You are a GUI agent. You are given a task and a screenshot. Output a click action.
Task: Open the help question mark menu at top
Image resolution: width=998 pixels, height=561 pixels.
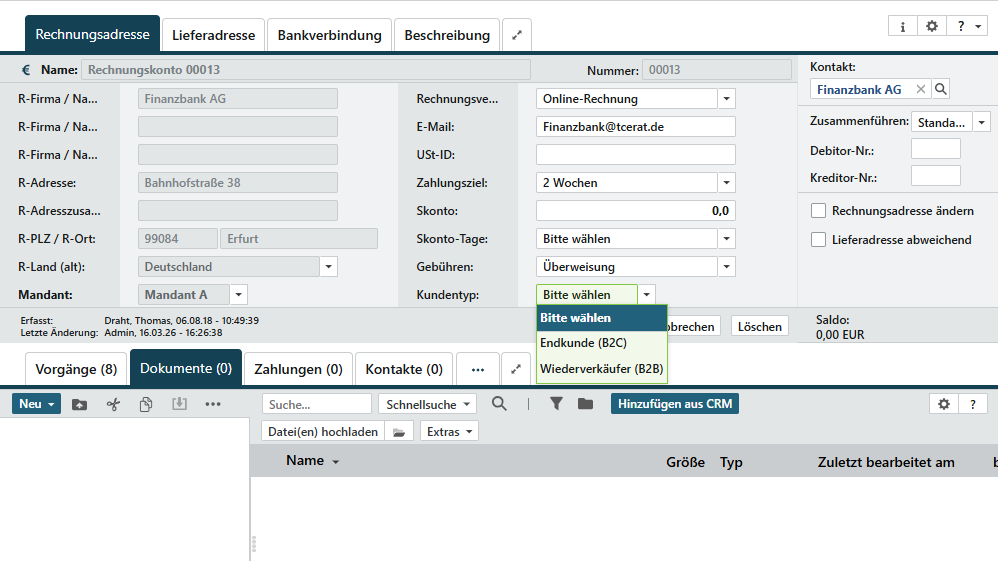point(967,26)
